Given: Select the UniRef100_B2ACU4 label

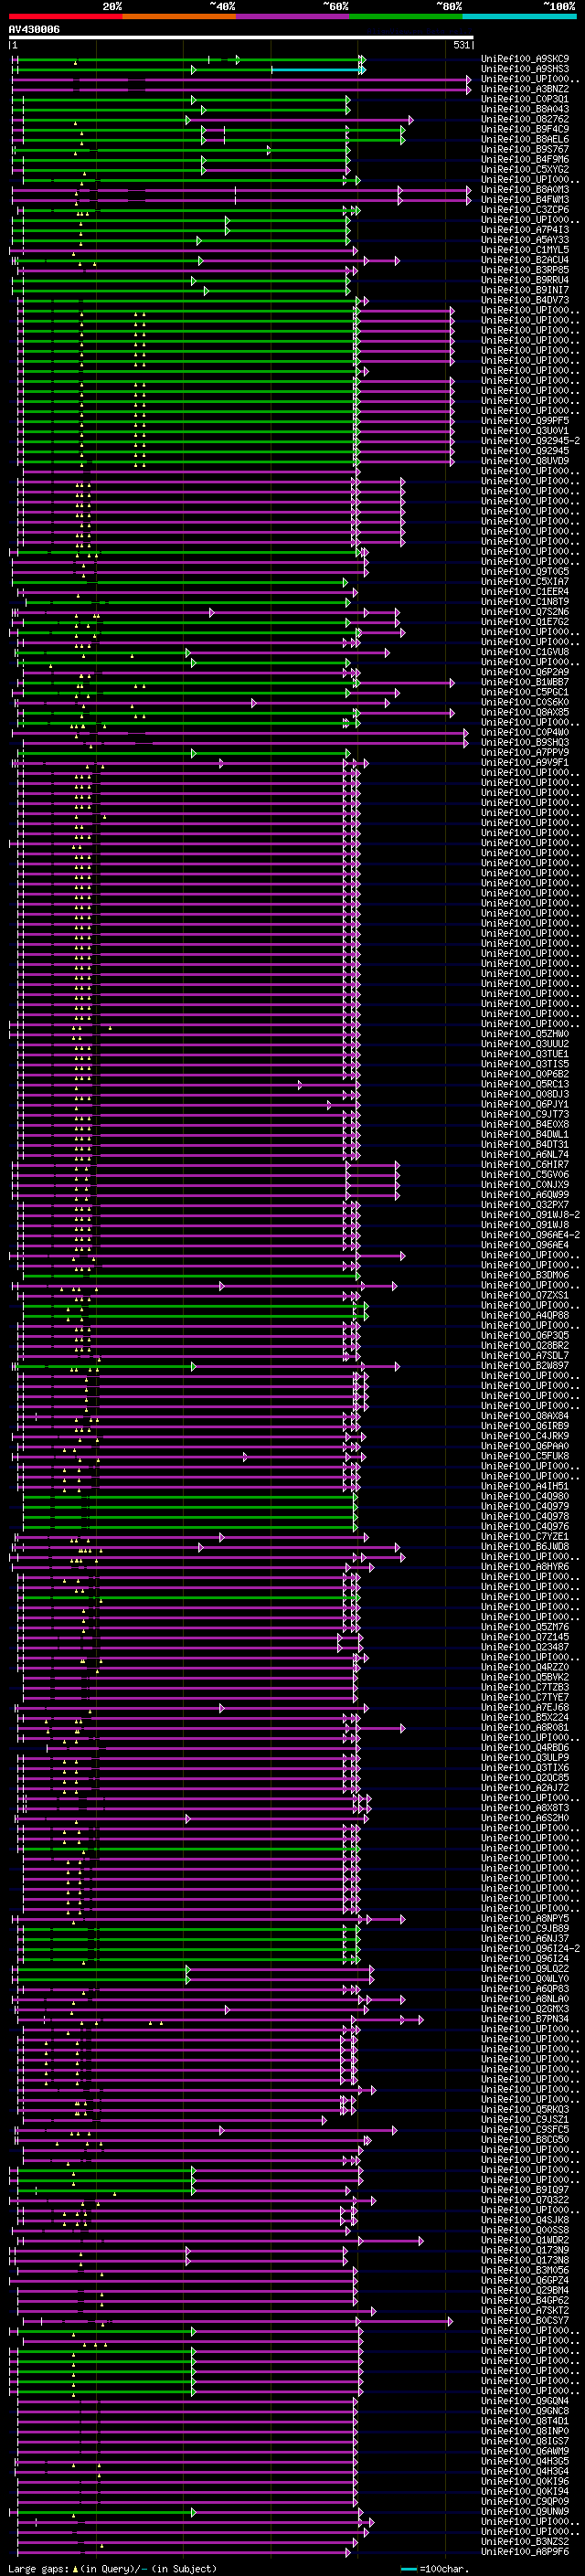Looking at the screenshot, I should (x=524, y=260).
